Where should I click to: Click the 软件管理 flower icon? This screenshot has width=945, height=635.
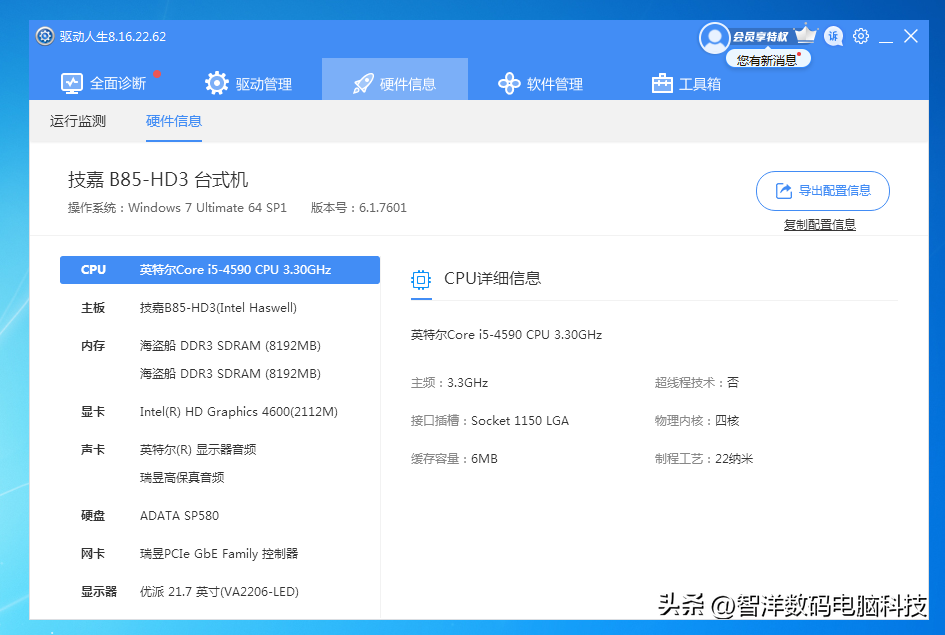[509, 83]
